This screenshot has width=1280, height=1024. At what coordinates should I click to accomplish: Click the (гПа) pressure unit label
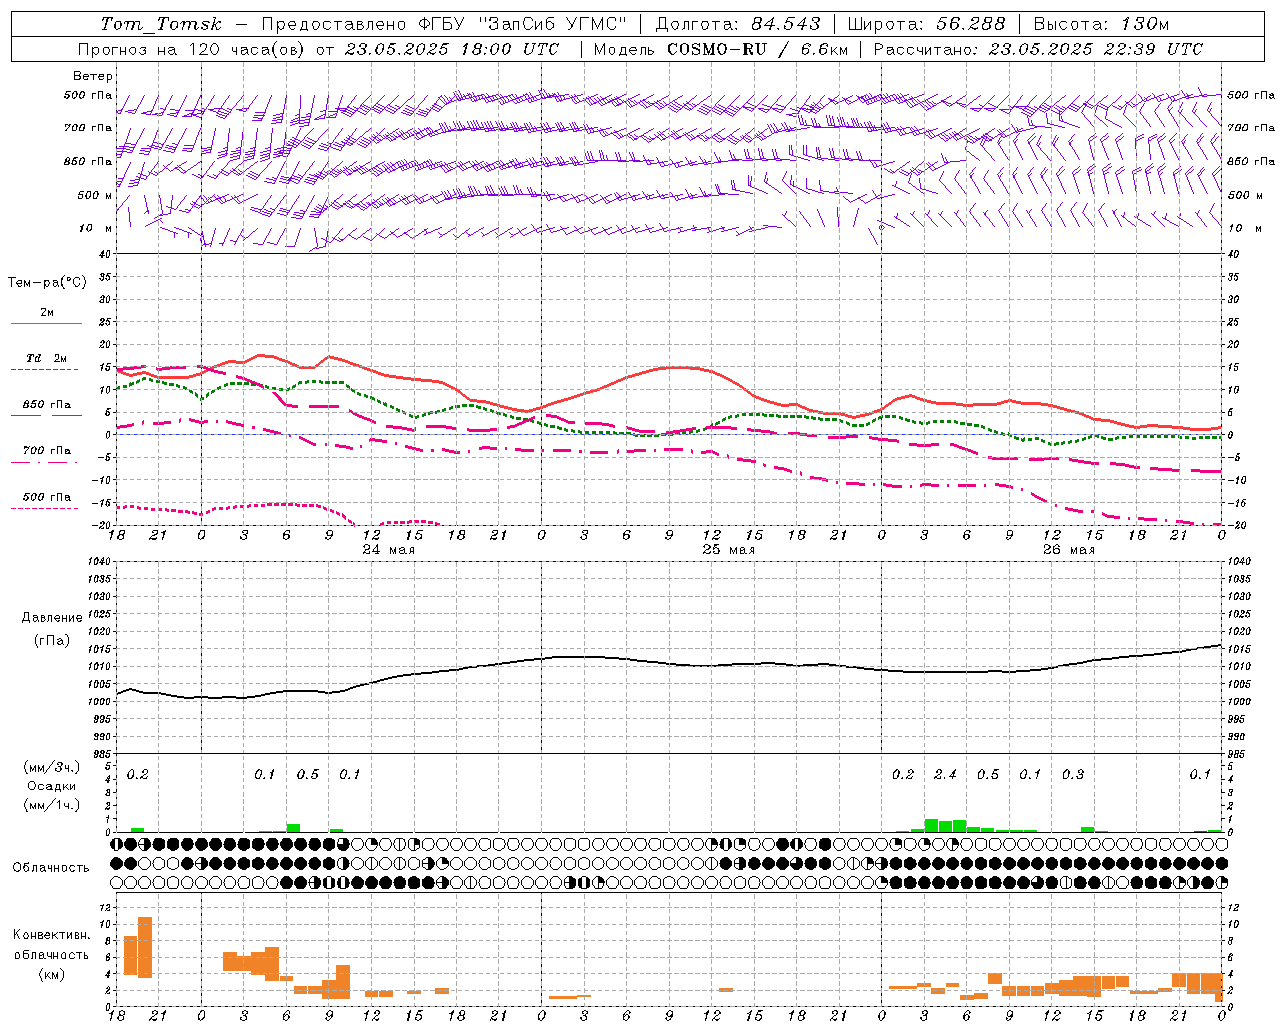(52, 641)
